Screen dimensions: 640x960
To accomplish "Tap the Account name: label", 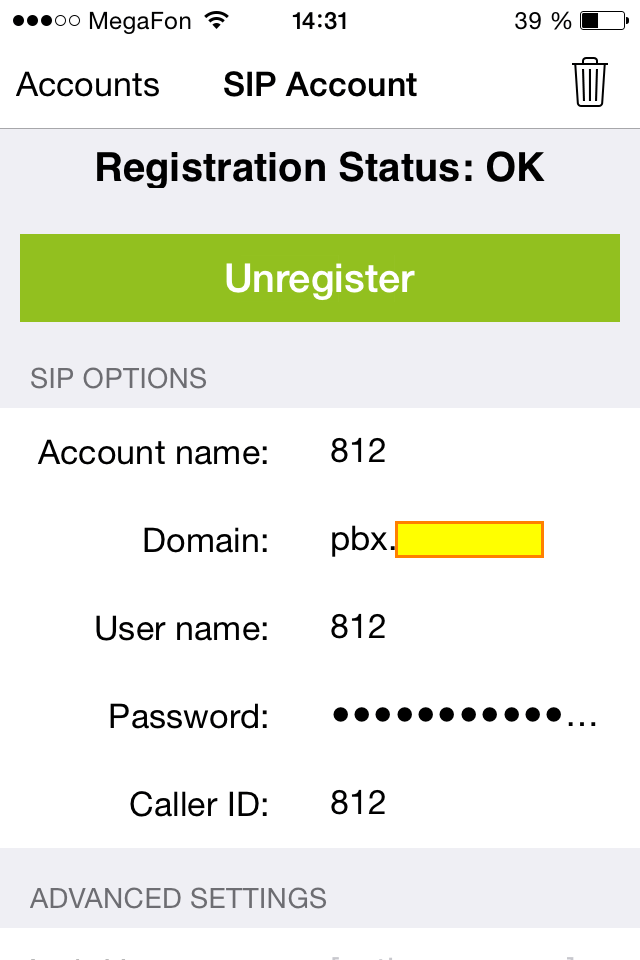I will [153, 453].
